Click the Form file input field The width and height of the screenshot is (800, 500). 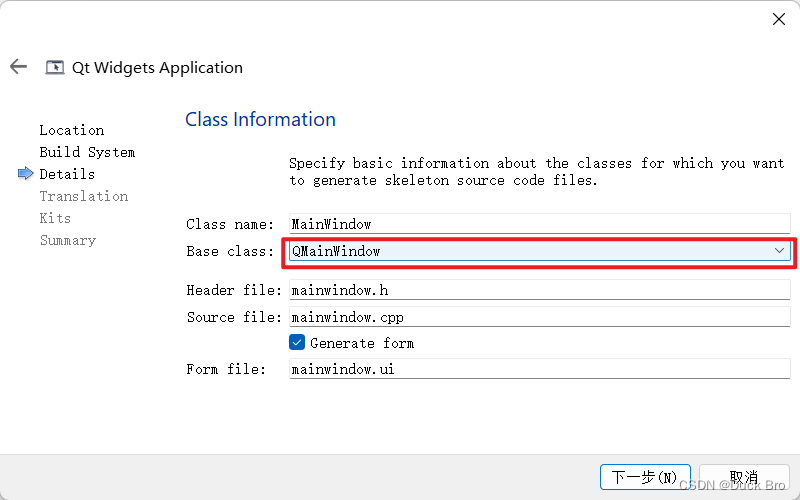tap(538, 369)
